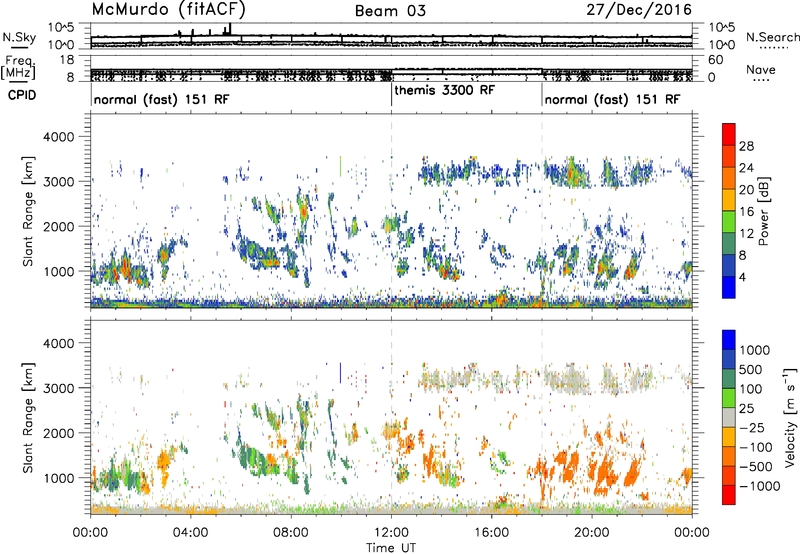Click the 4000 tick on the velocity panel
800x554 pixels.
pos(61,343)
